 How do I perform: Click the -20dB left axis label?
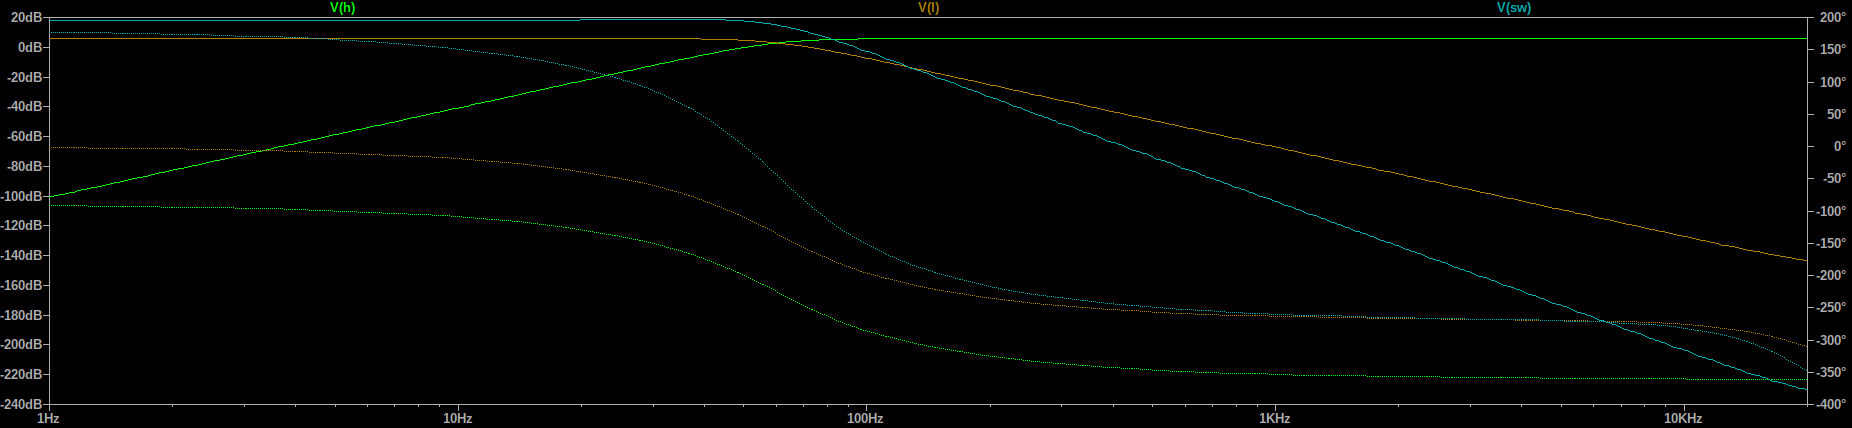coord(25,77)
